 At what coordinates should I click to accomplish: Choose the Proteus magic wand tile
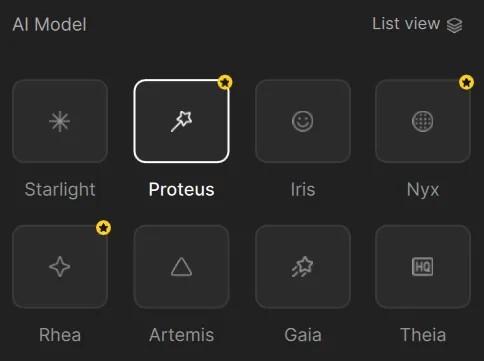[x=182, y=121]
